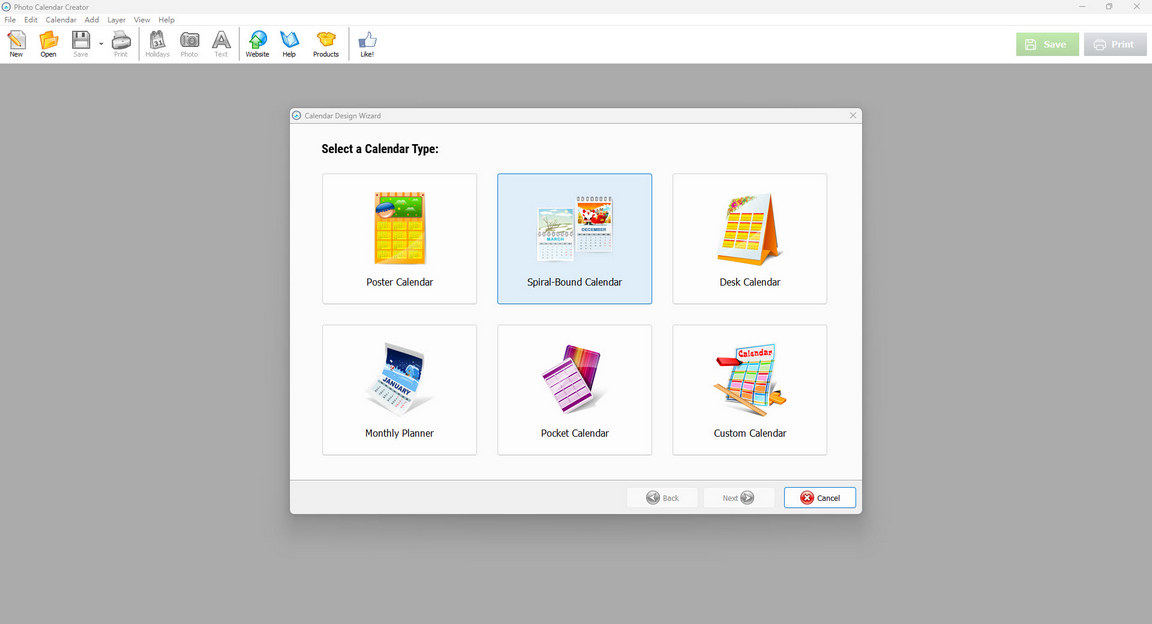This screenshot has width=1152, height=624.
Task: Open a project with the Open folder icon
Action: (48, 44)
